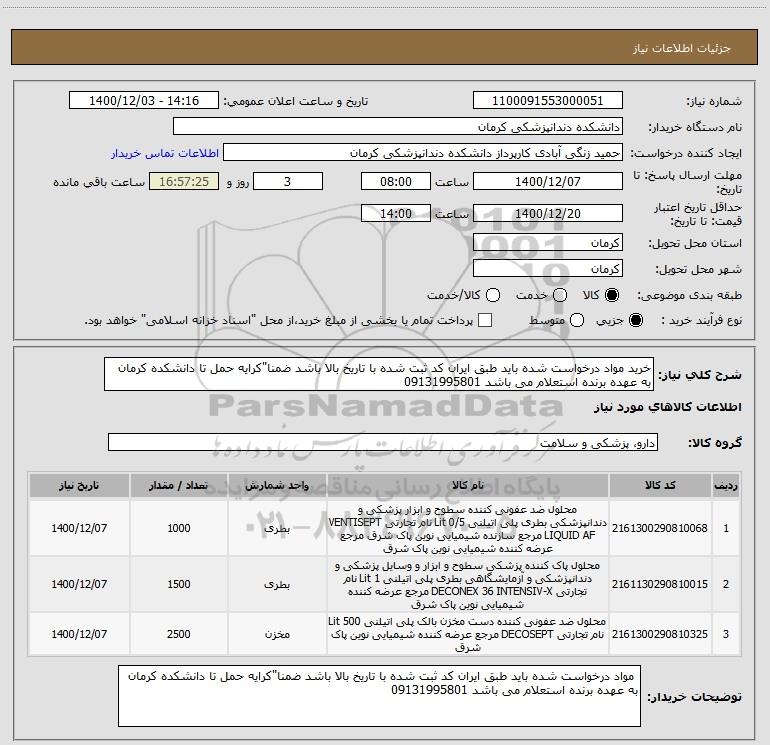Click the delivery city field کرمان

pyautogui.click(x=548, y=268)
